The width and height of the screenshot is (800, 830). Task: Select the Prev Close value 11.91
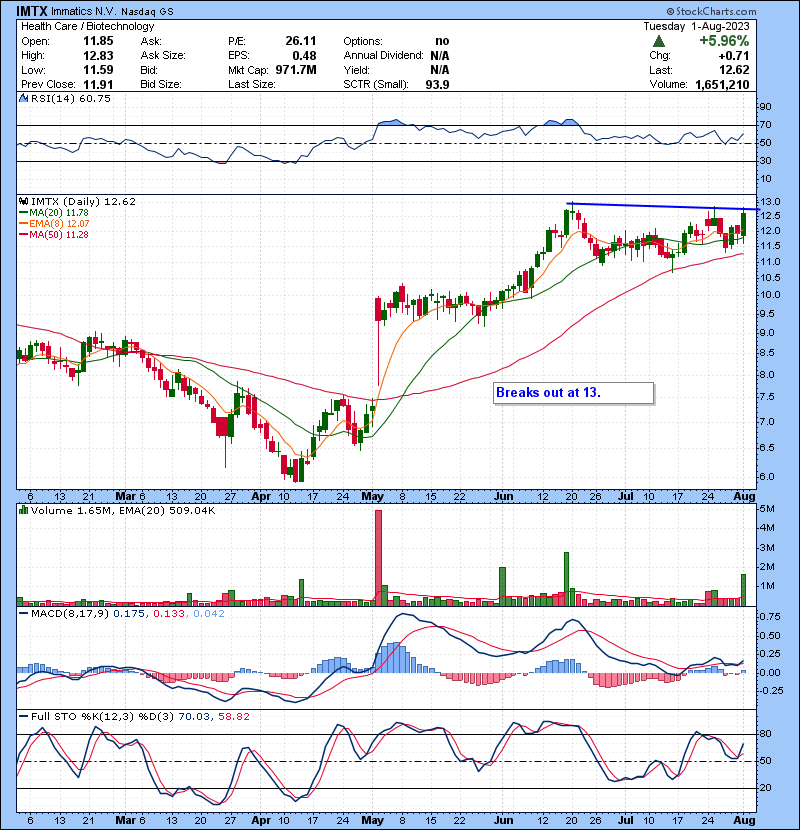(98, 84)
